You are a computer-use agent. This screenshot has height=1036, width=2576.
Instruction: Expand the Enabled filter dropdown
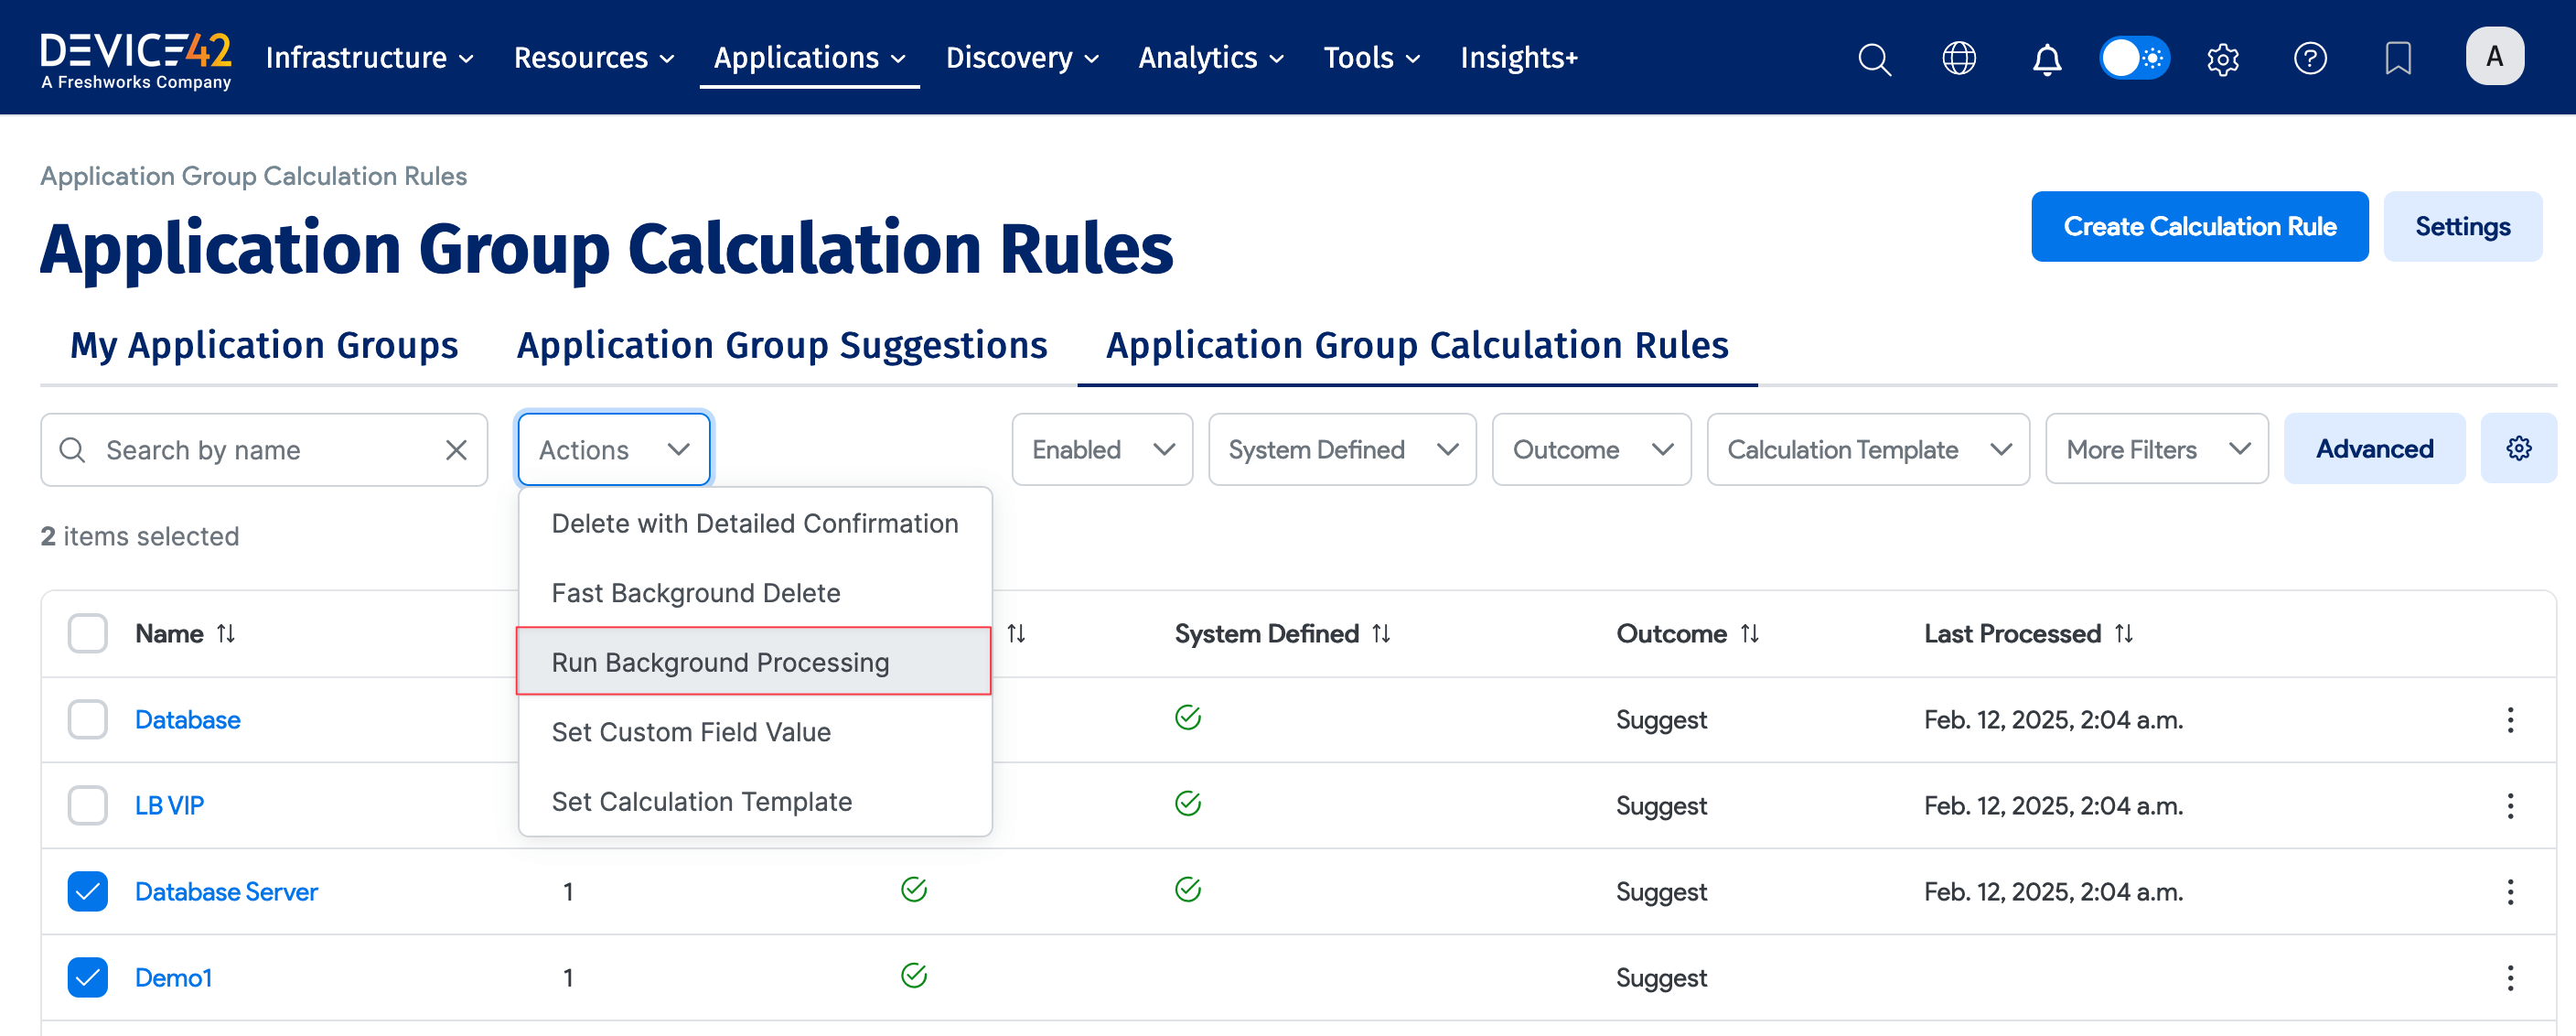click(1101, 450)
